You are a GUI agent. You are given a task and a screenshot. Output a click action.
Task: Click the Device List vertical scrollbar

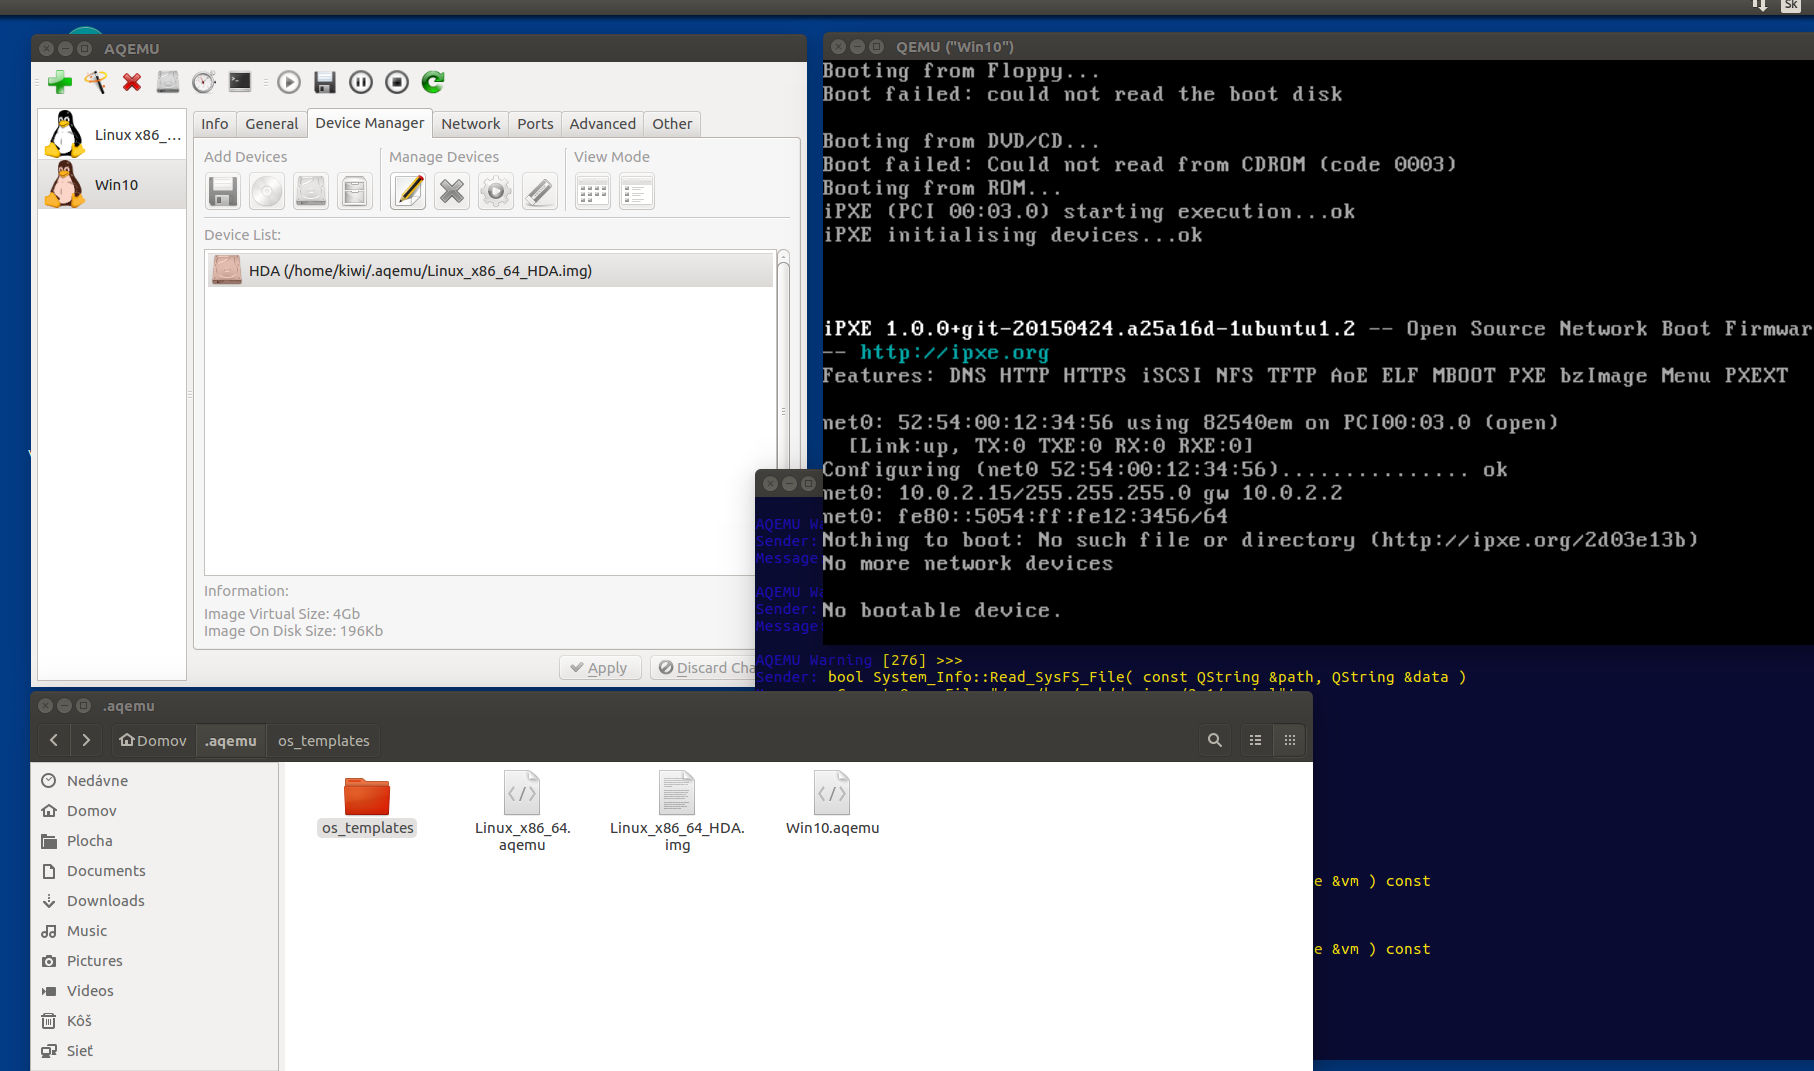[x=783, y=411]
